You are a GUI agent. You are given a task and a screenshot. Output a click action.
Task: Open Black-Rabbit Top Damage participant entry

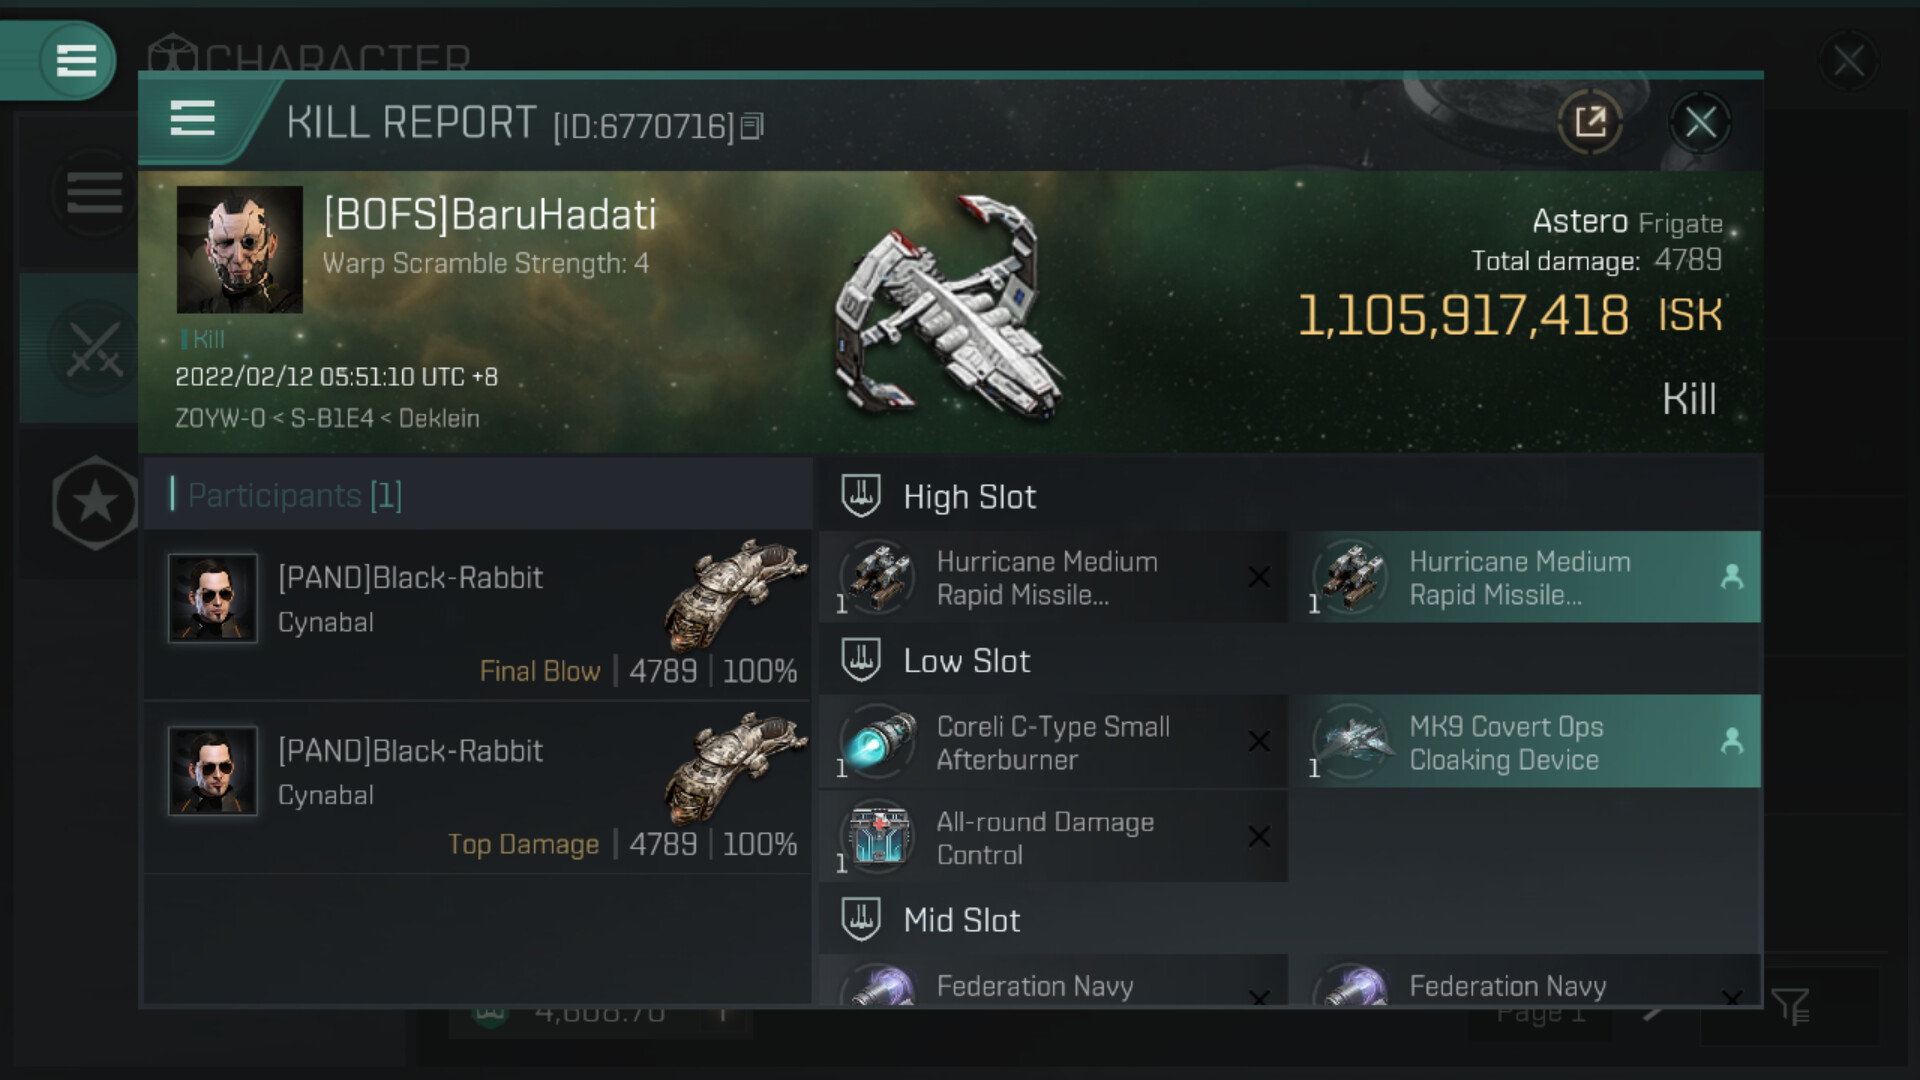478,787
